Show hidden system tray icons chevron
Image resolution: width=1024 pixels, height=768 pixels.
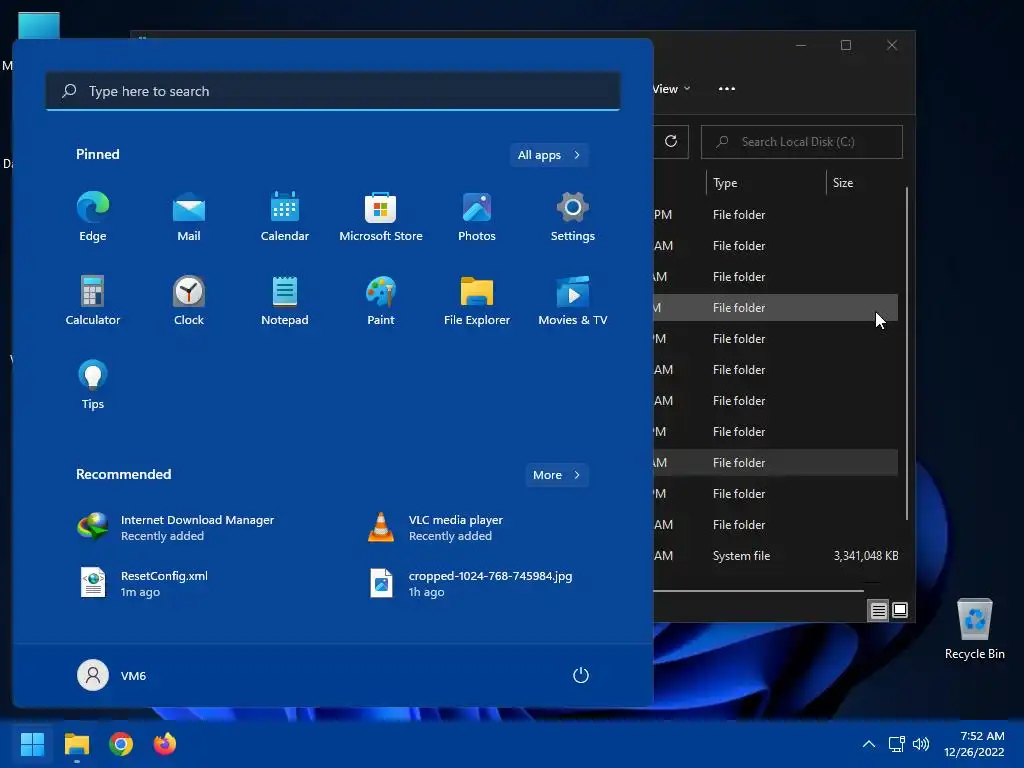(869, 744)
